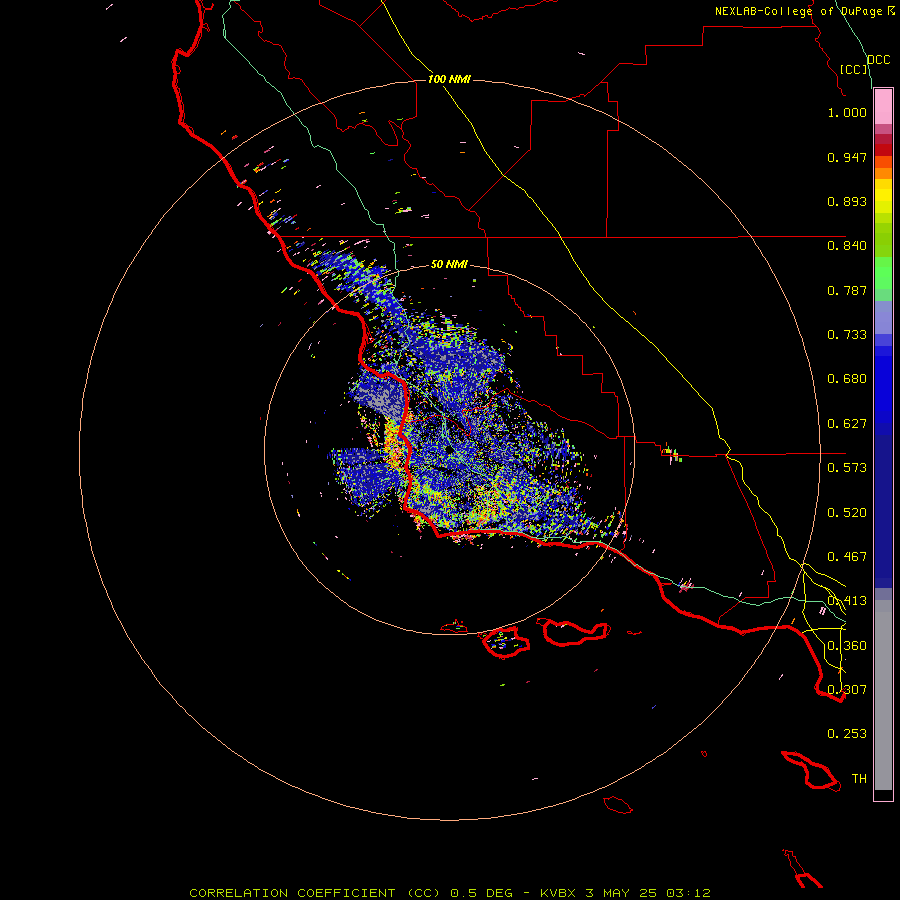Click the CORRELATION COEFFICIENT caption text
The image size is (900, 900).
coord(292,893)
